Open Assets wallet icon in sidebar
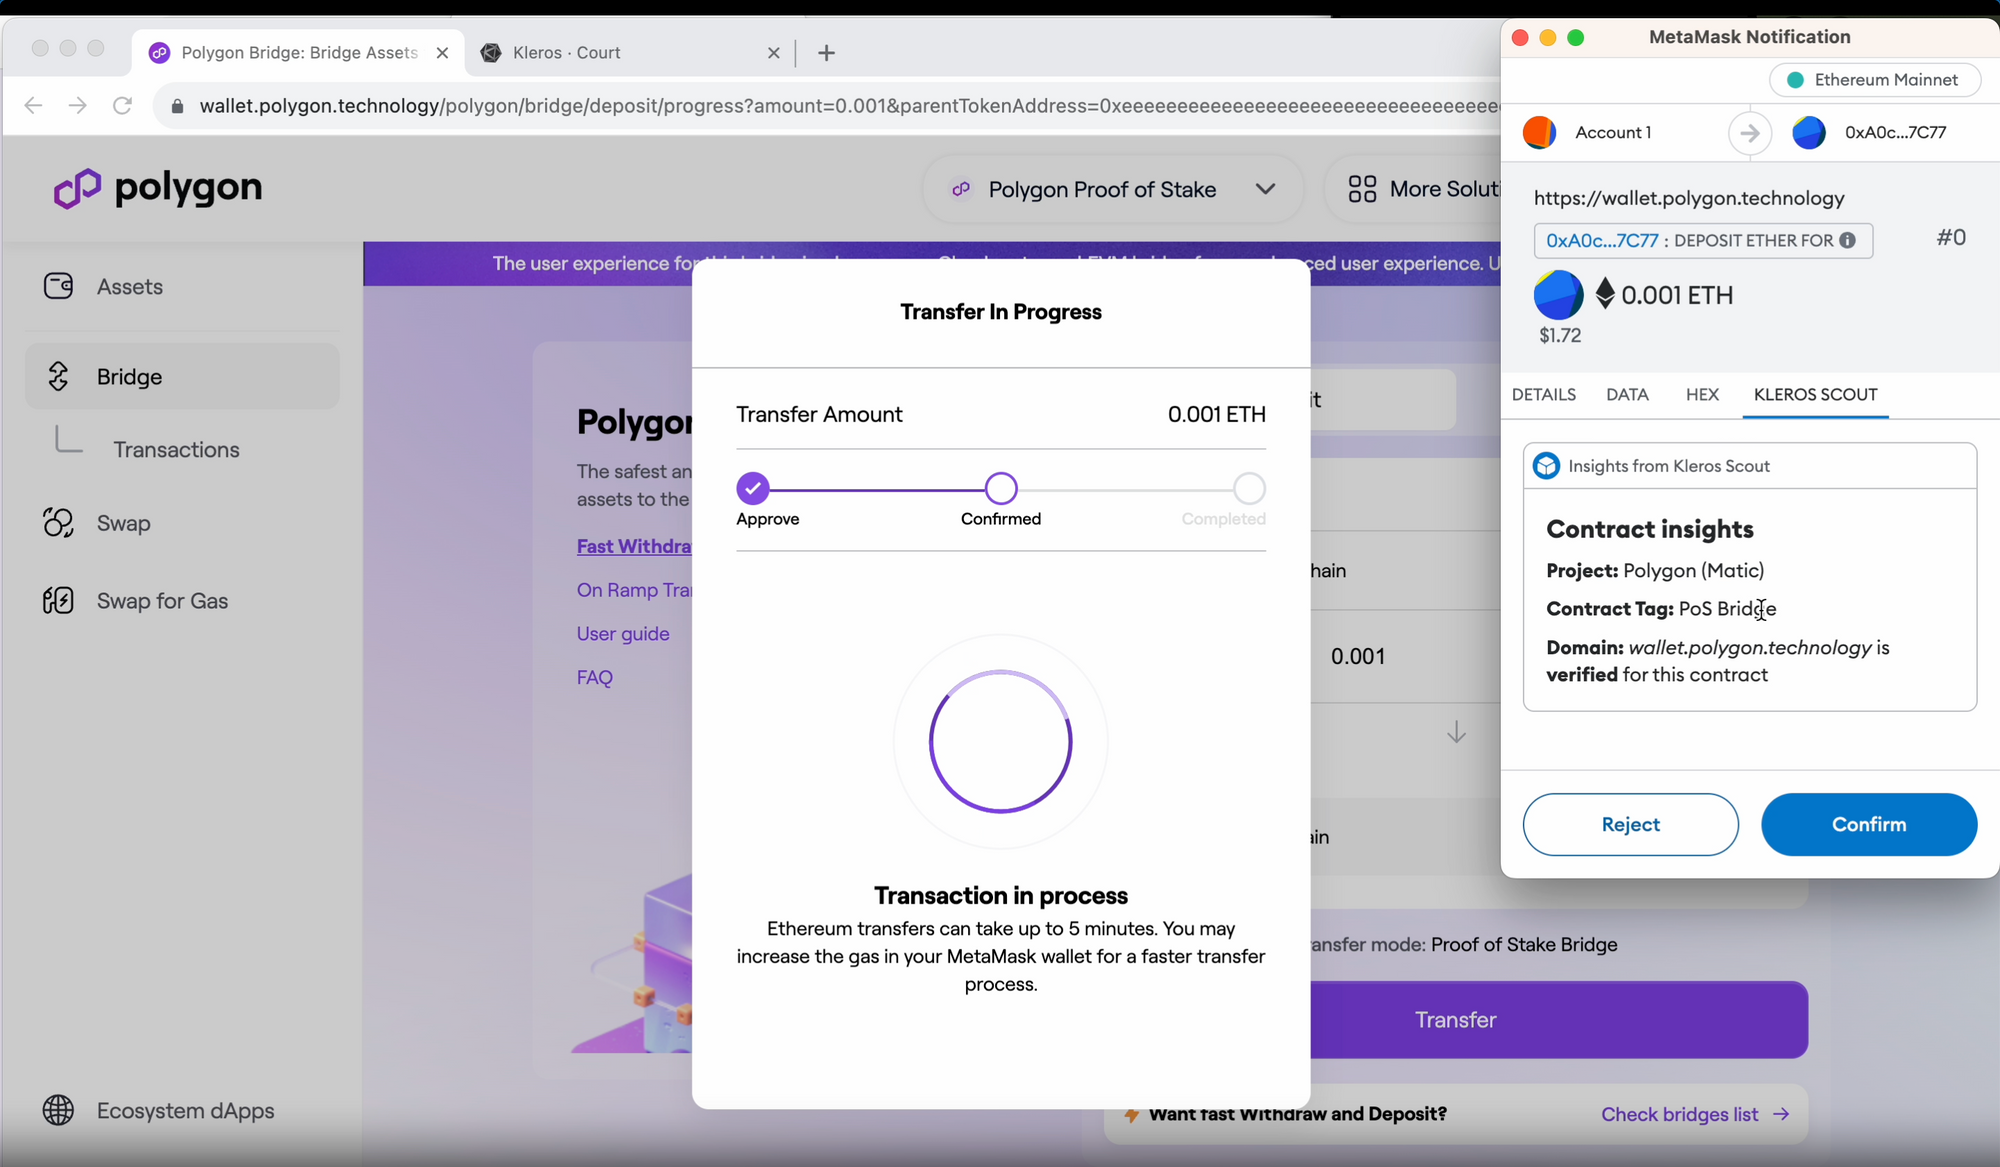Viewport: 2000px width, 1167px height. [58, 286]
